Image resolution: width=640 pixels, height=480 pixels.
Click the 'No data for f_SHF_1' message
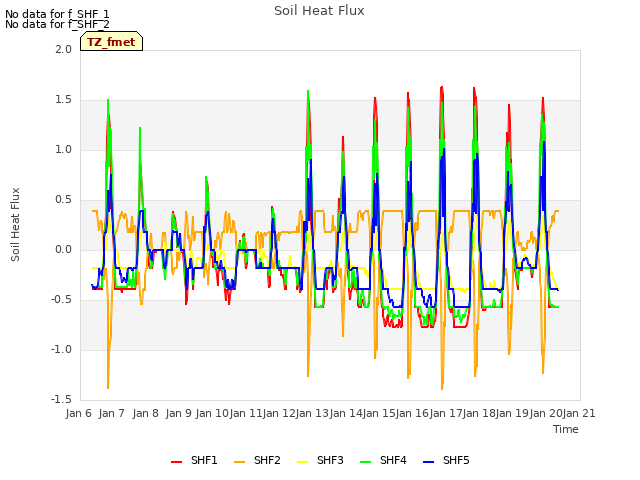(57, 14)
